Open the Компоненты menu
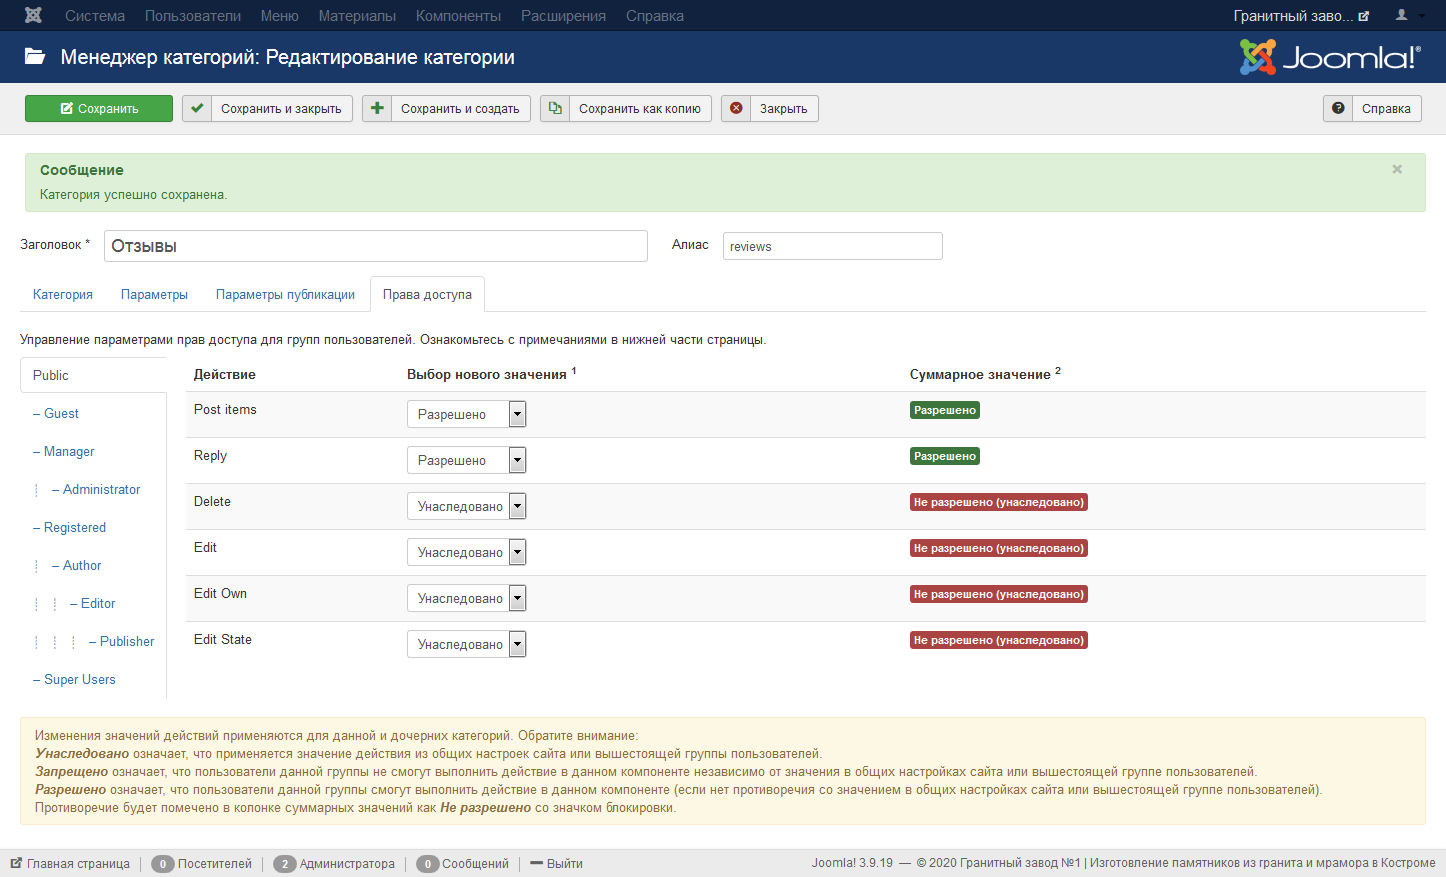This screenshot has width=1446, height=877. point(458,16)
